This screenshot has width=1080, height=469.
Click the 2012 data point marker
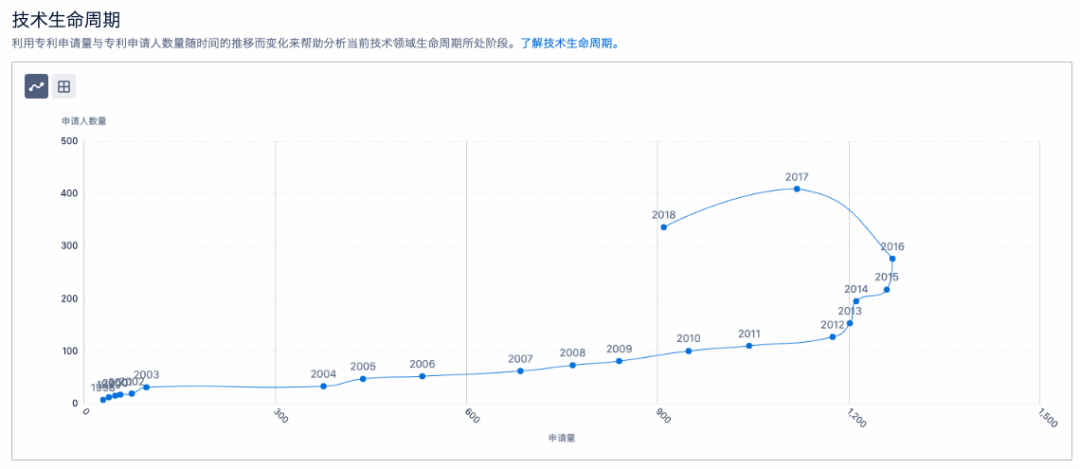(x=832, y=337)
